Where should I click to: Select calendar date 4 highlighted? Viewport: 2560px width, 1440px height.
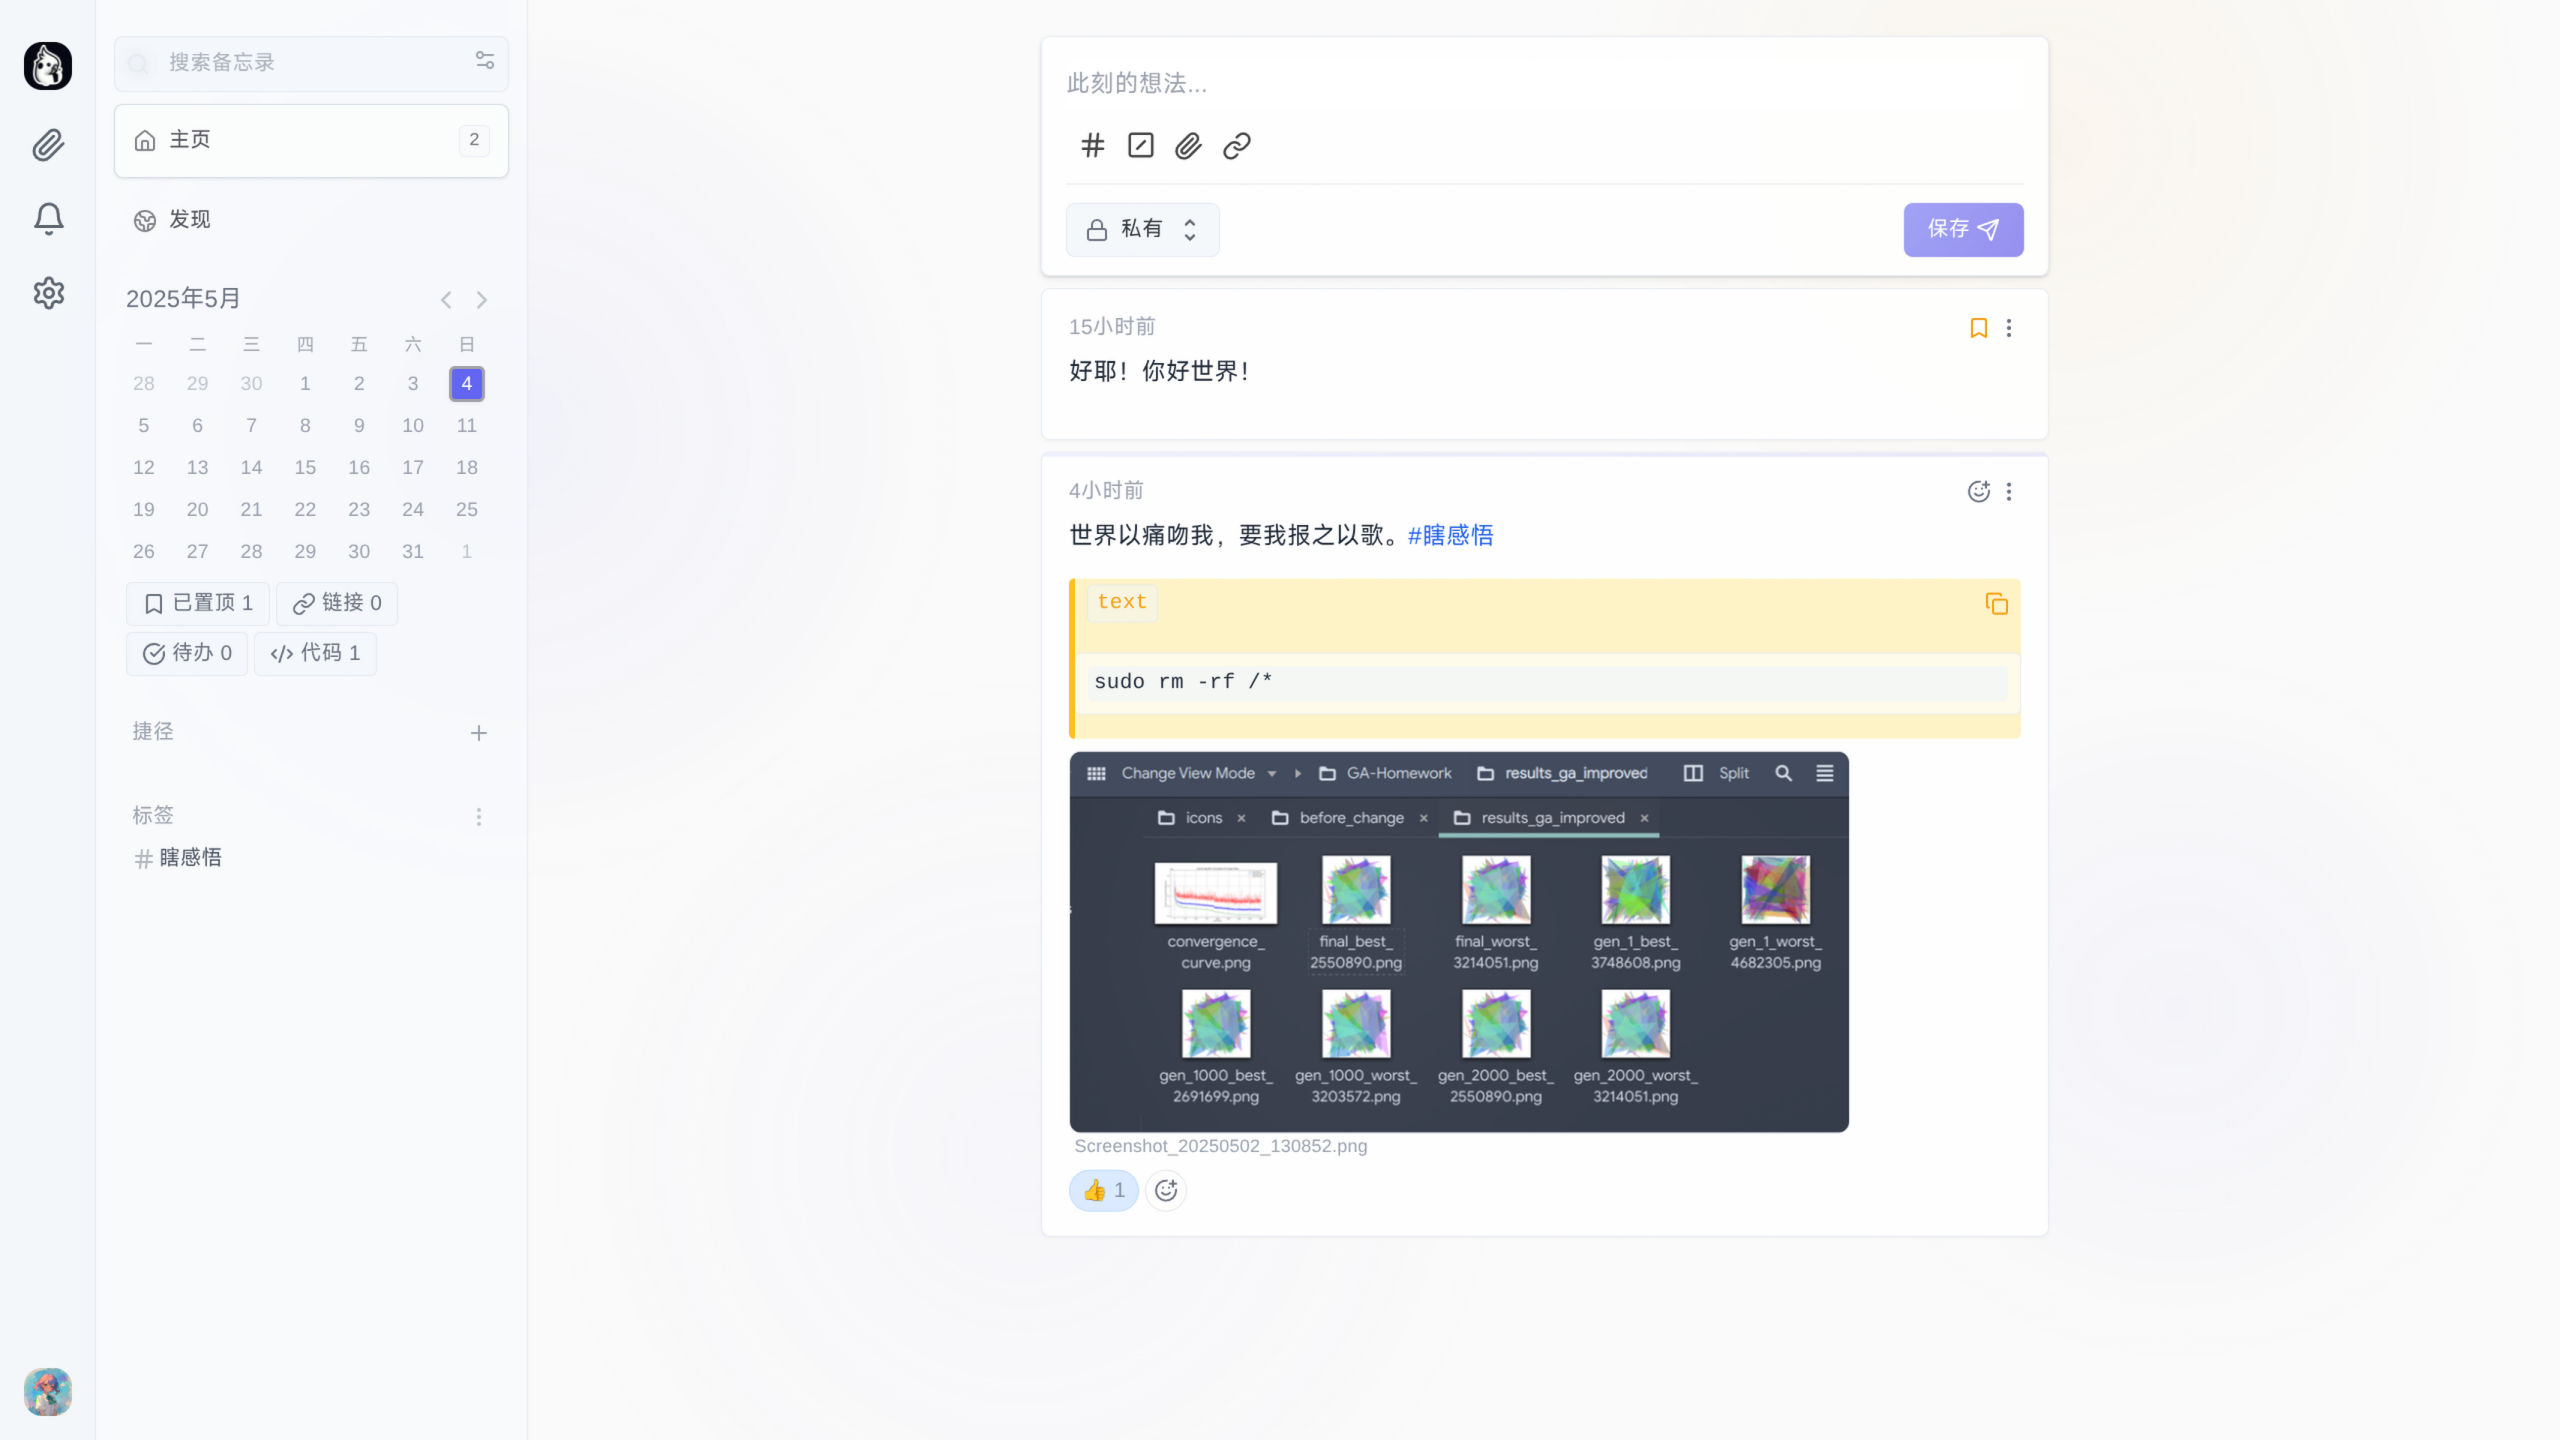click(466, 384)
